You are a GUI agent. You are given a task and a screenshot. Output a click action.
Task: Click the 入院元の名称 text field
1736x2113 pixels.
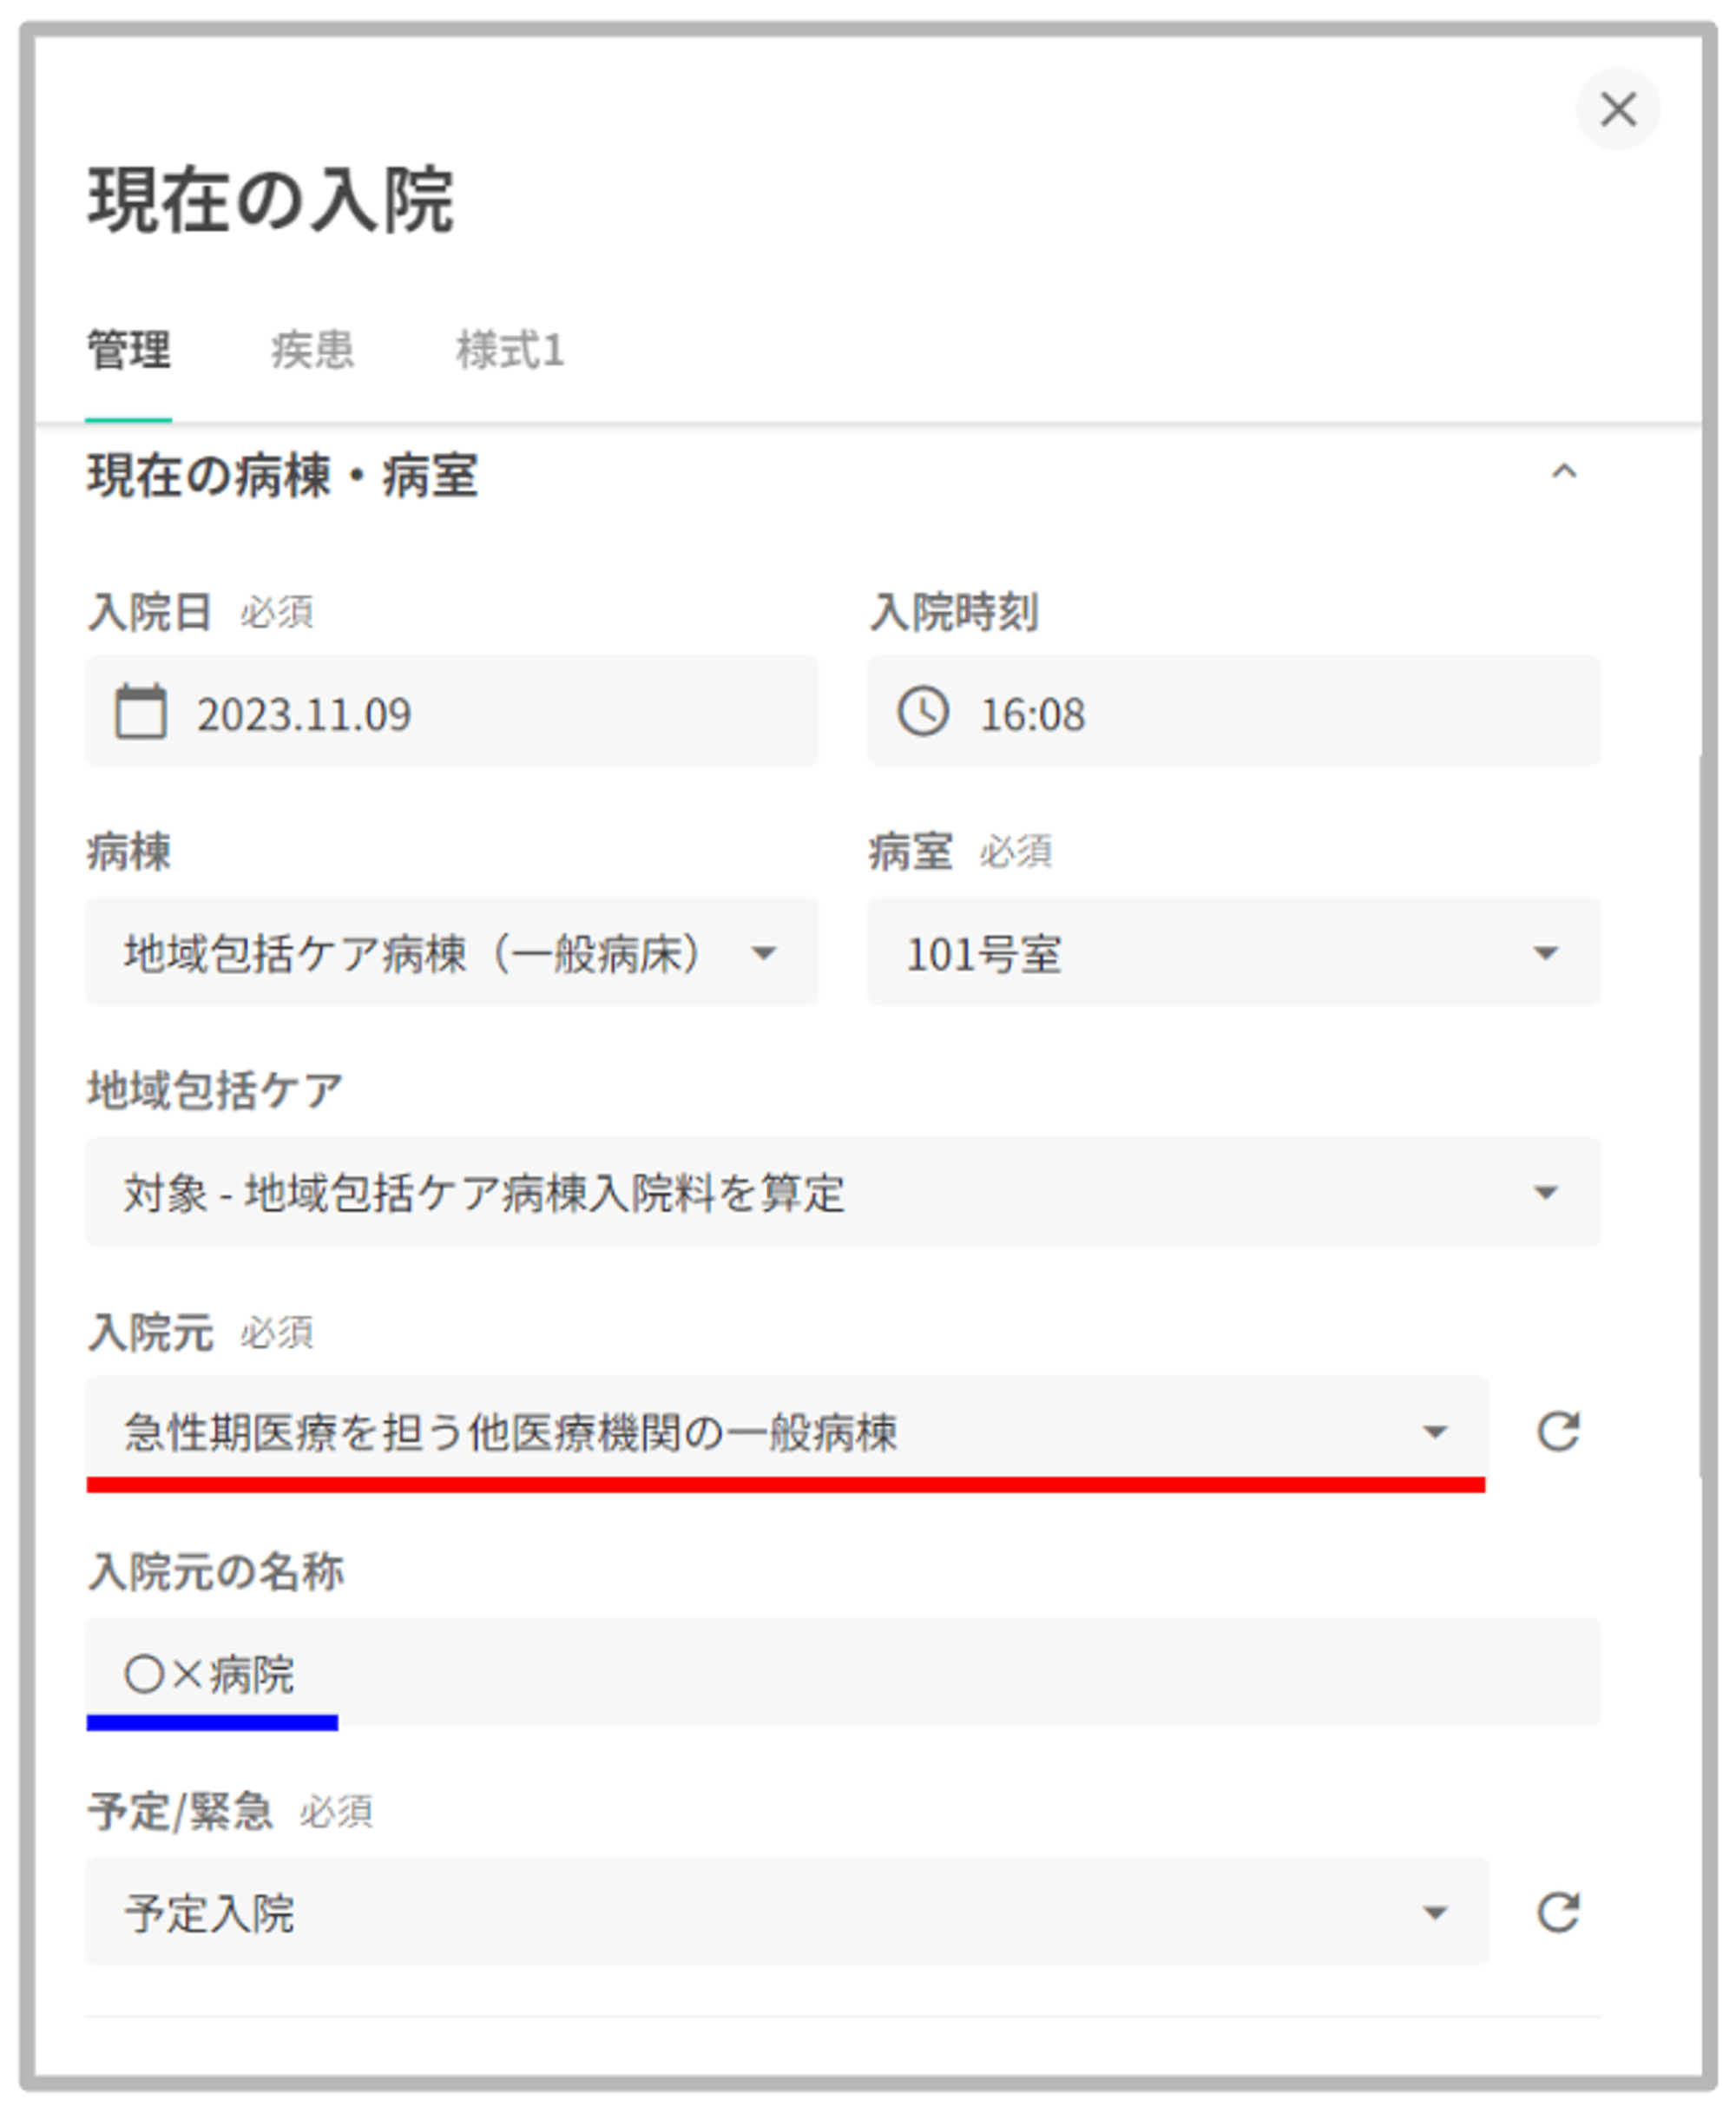pyautogui.click(x=842, y=1673)
